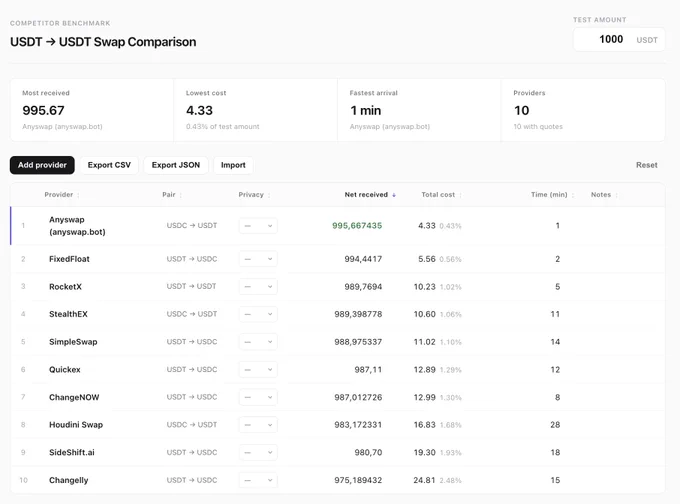Select the RocketX provider name
680x504 pixels.
[65, 287]
